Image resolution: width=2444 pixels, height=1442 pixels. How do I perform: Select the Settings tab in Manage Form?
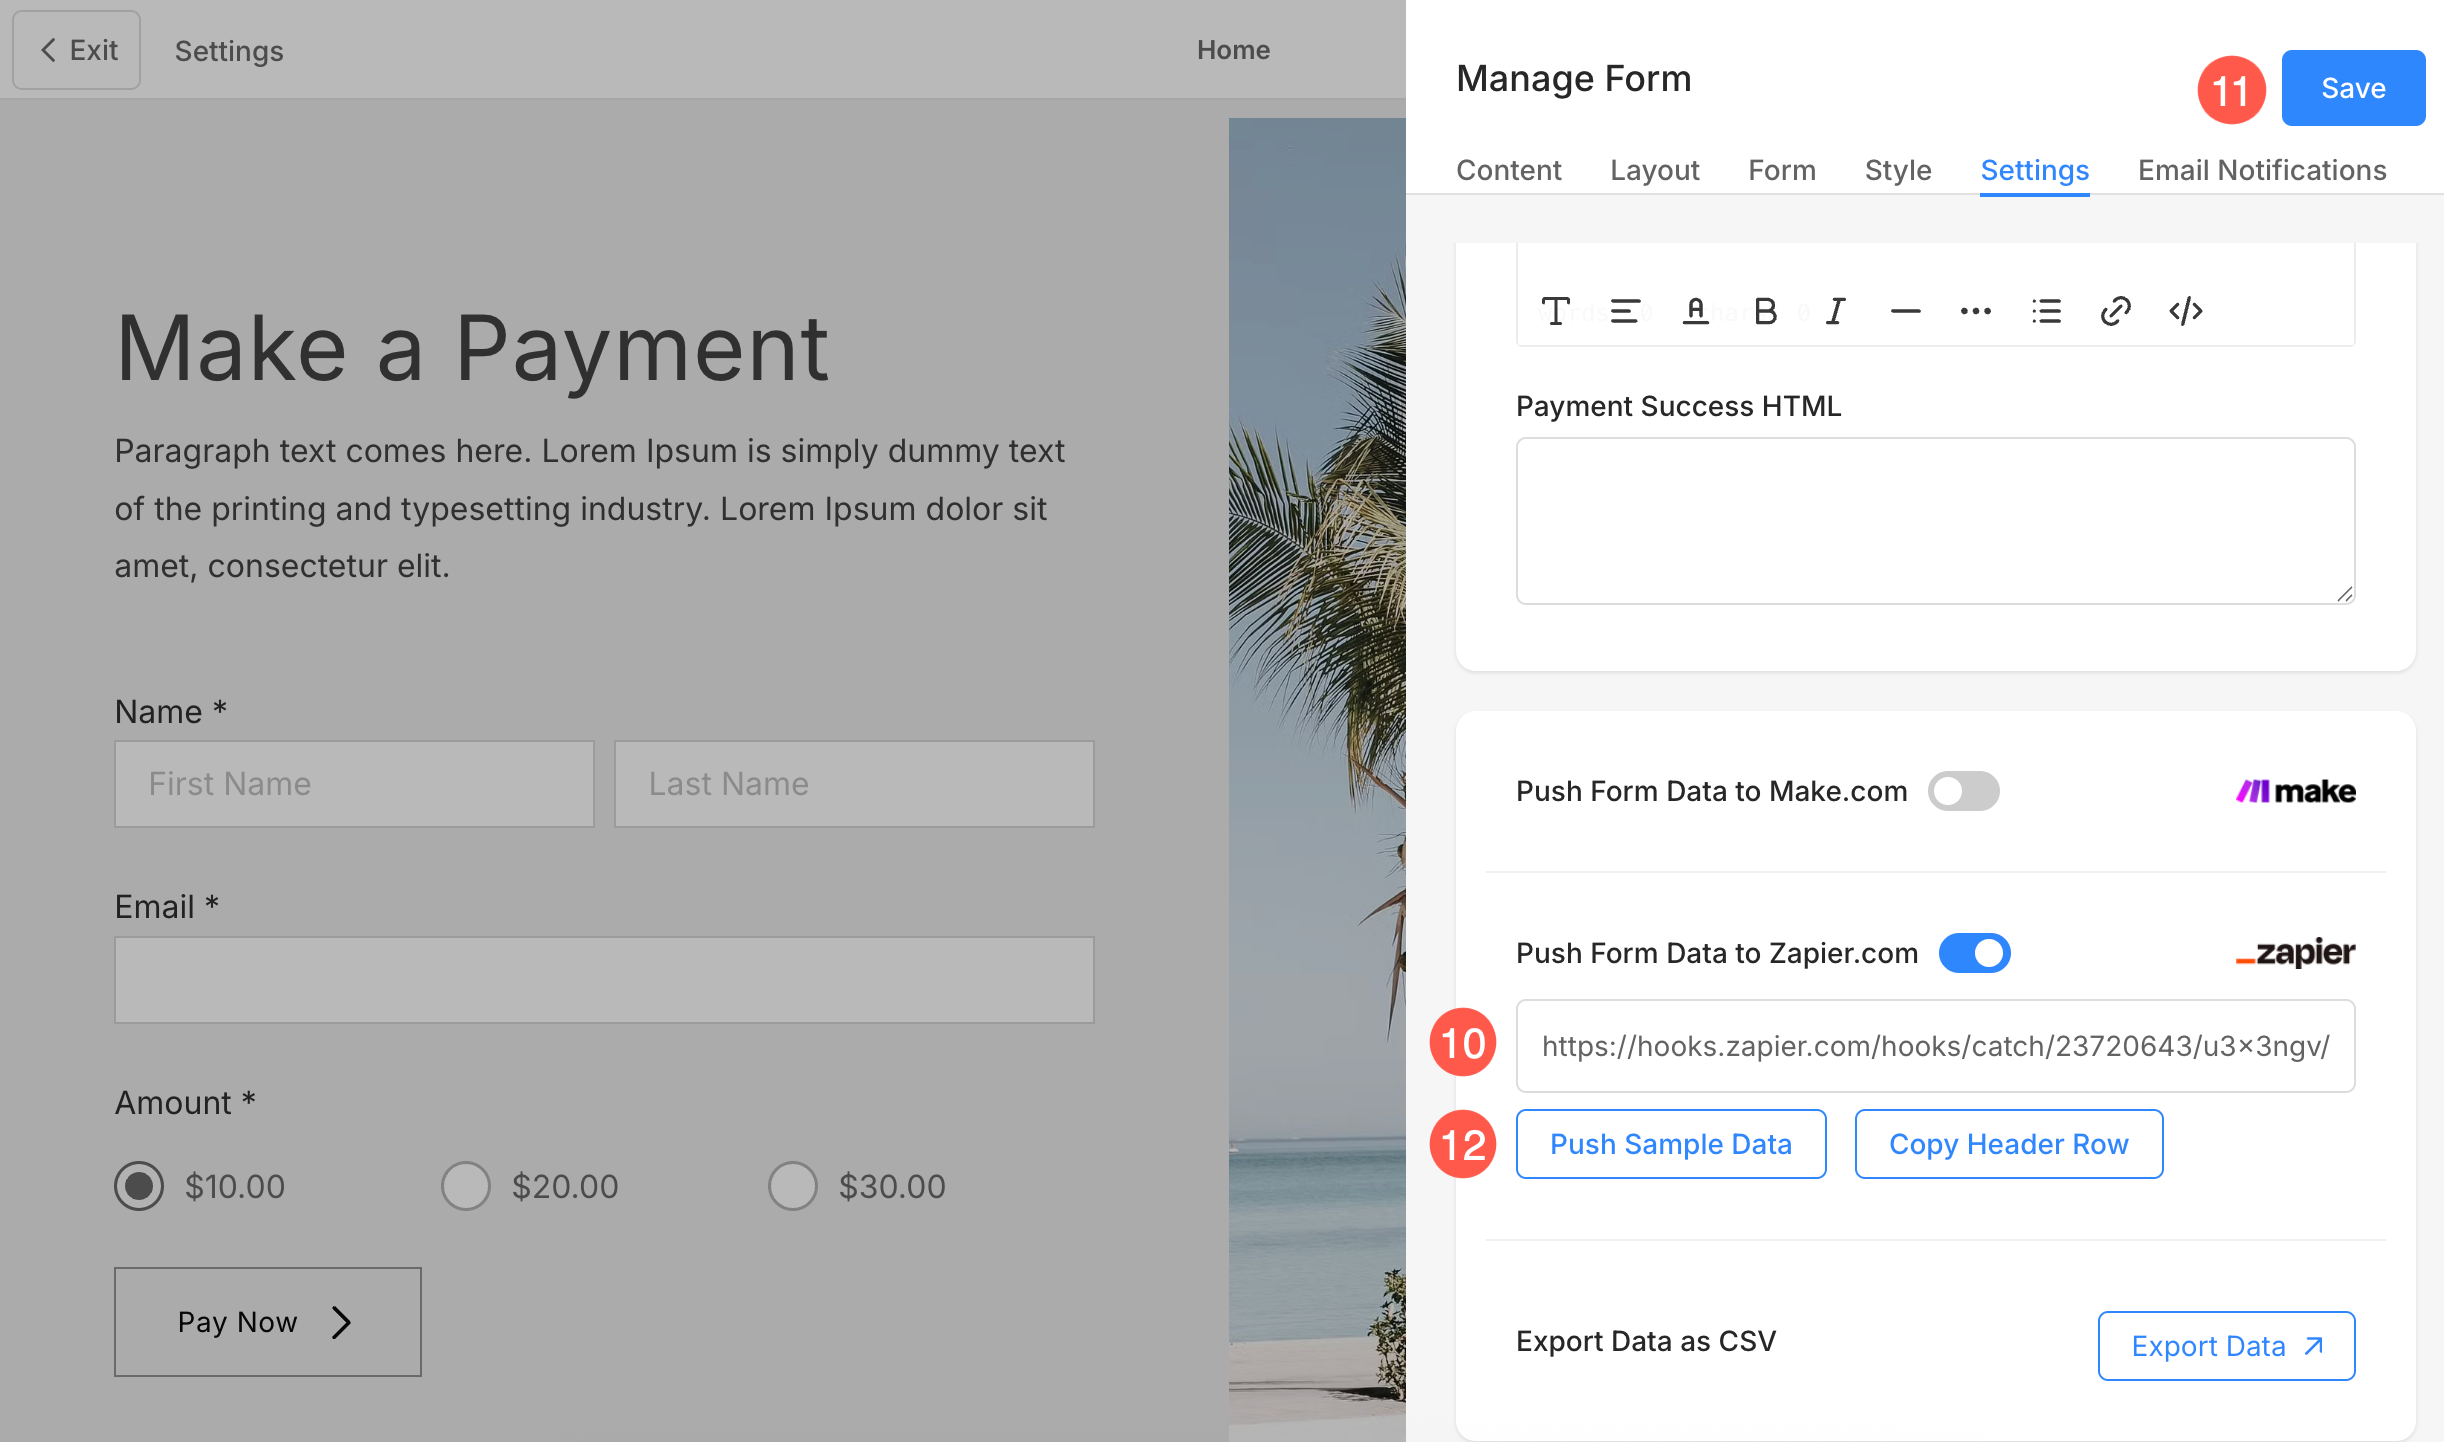[x=2034, y=170]
